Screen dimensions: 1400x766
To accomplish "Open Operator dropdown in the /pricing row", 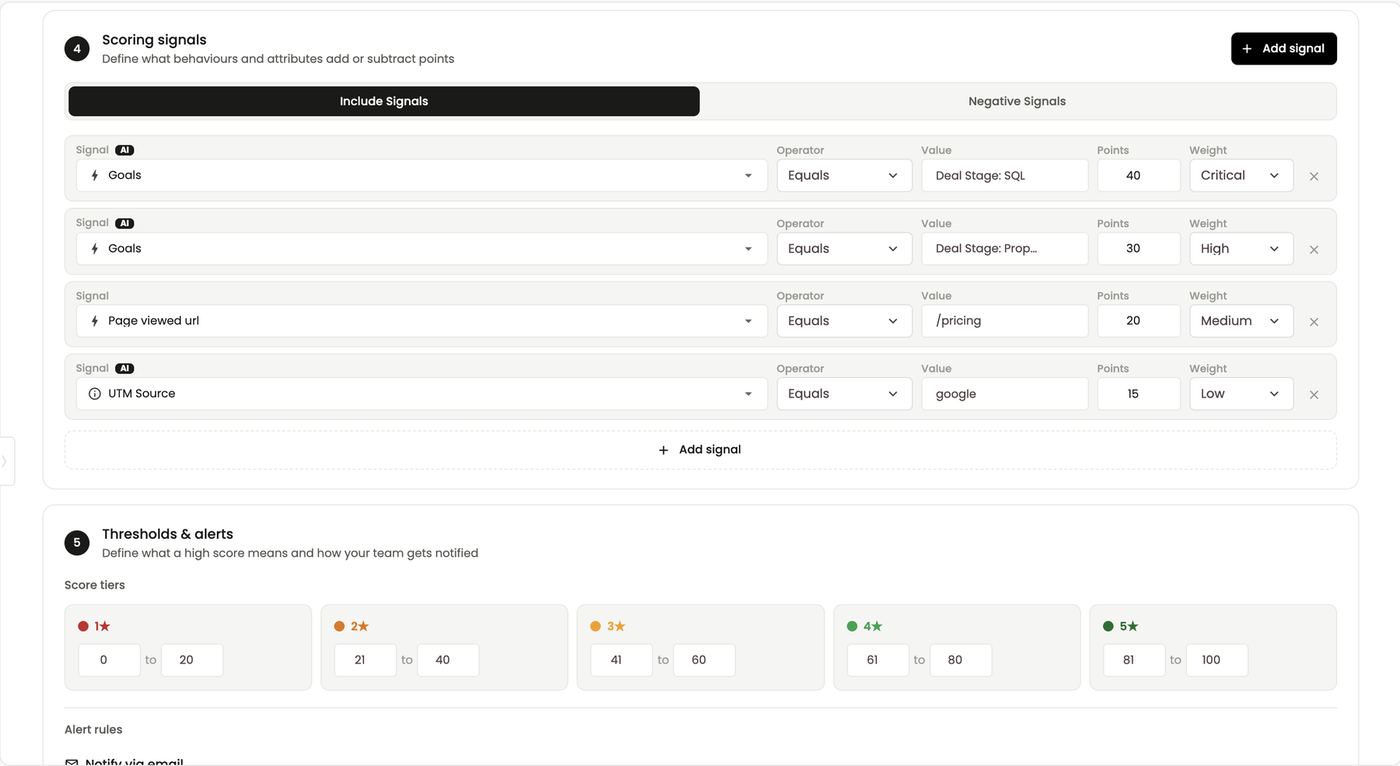I will 844,321.
